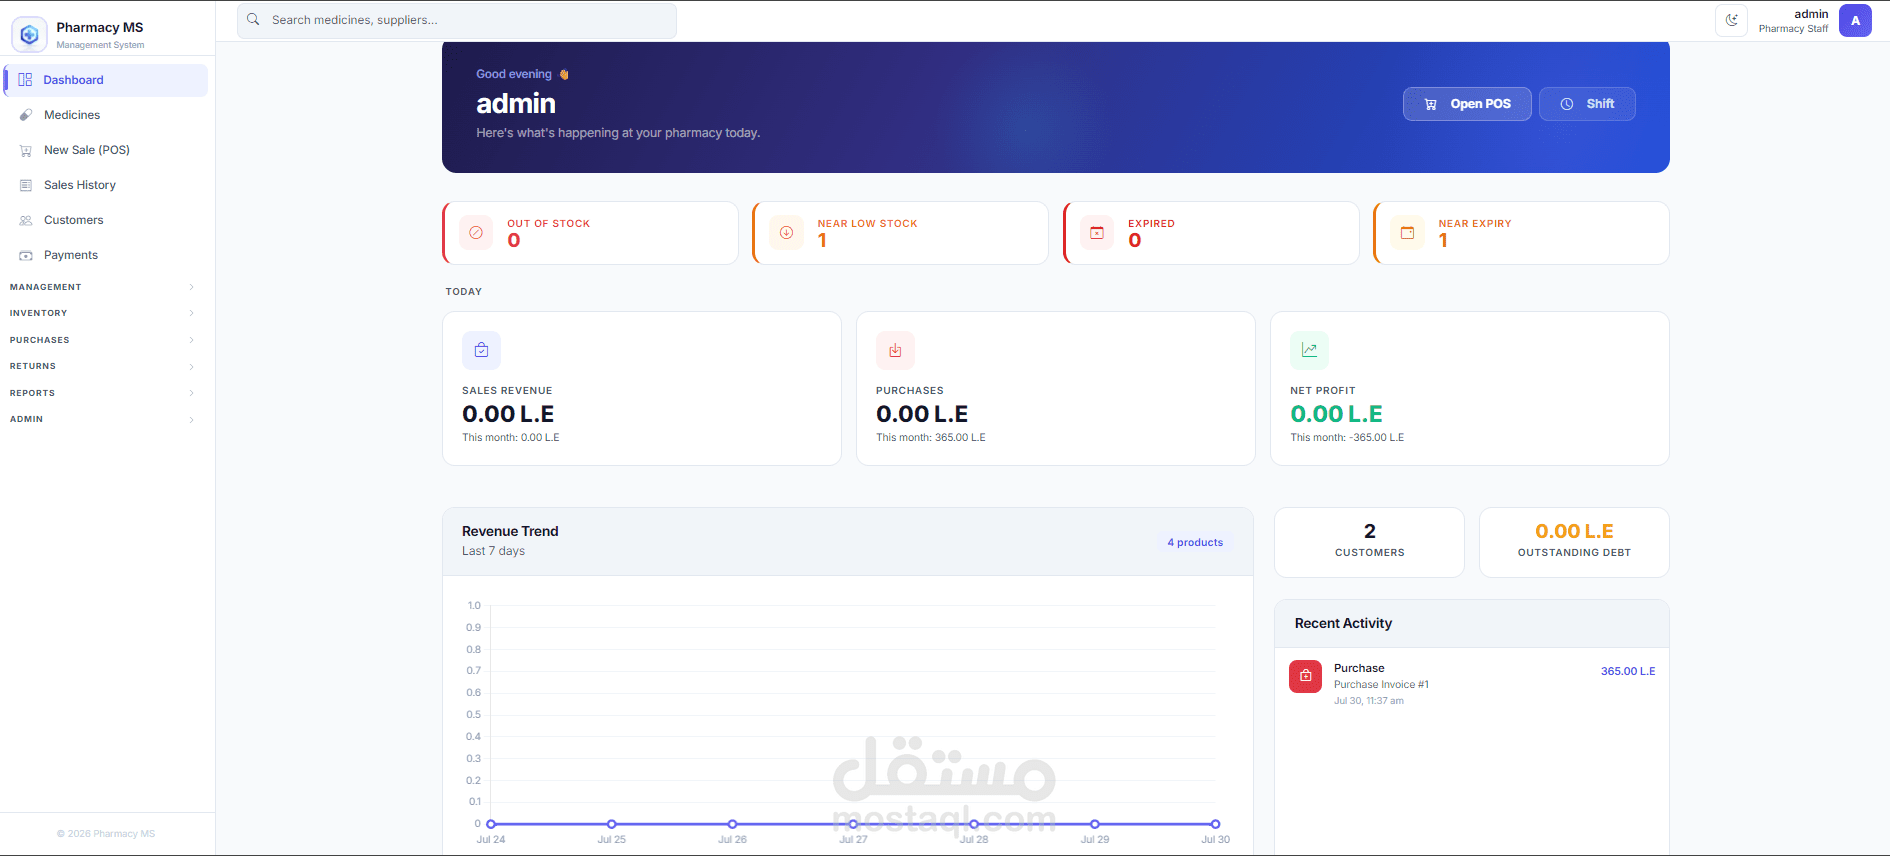Expand the Inventory section
This screenshot has width=1890, height=856.
tap(104, 313)
